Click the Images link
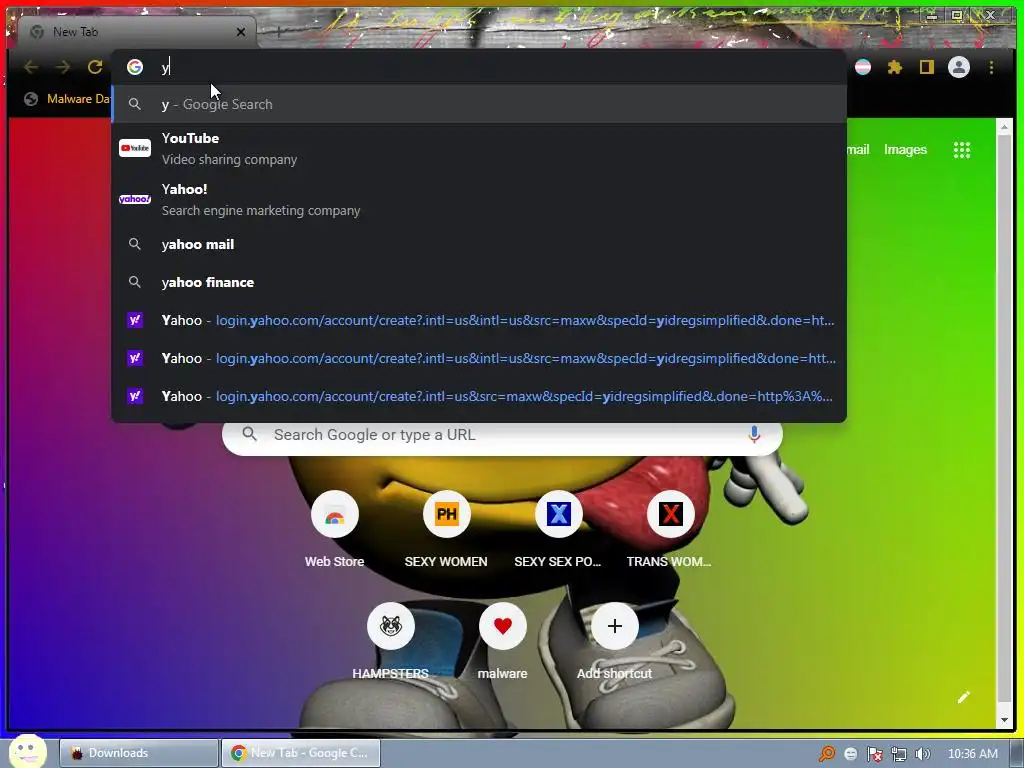Screen dimensions: 1024x768 pos(905,150)
